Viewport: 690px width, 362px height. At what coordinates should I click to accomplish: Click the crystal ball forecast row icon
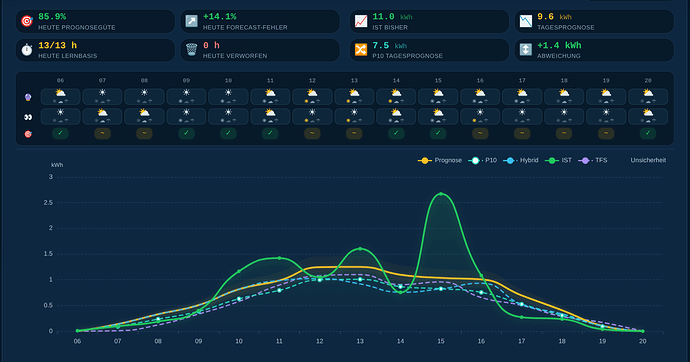point(28,97)
